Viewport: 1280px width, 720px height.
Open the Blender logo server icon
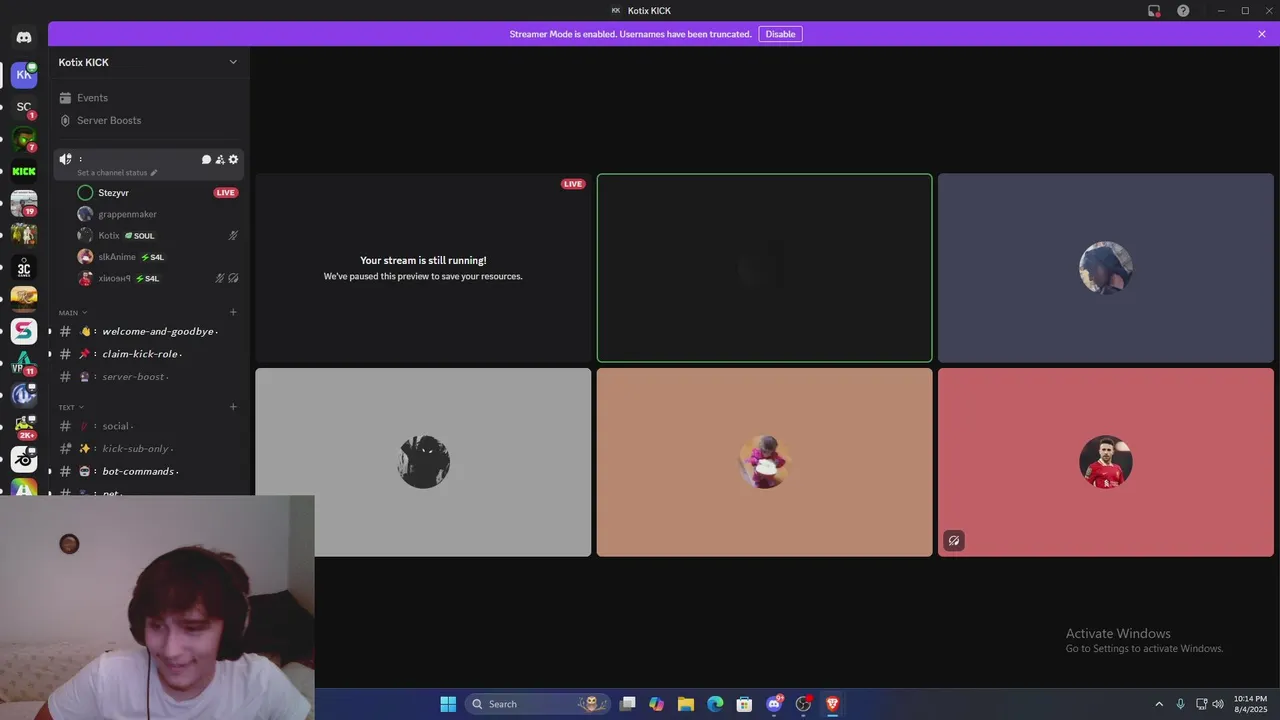click(24, 459)
